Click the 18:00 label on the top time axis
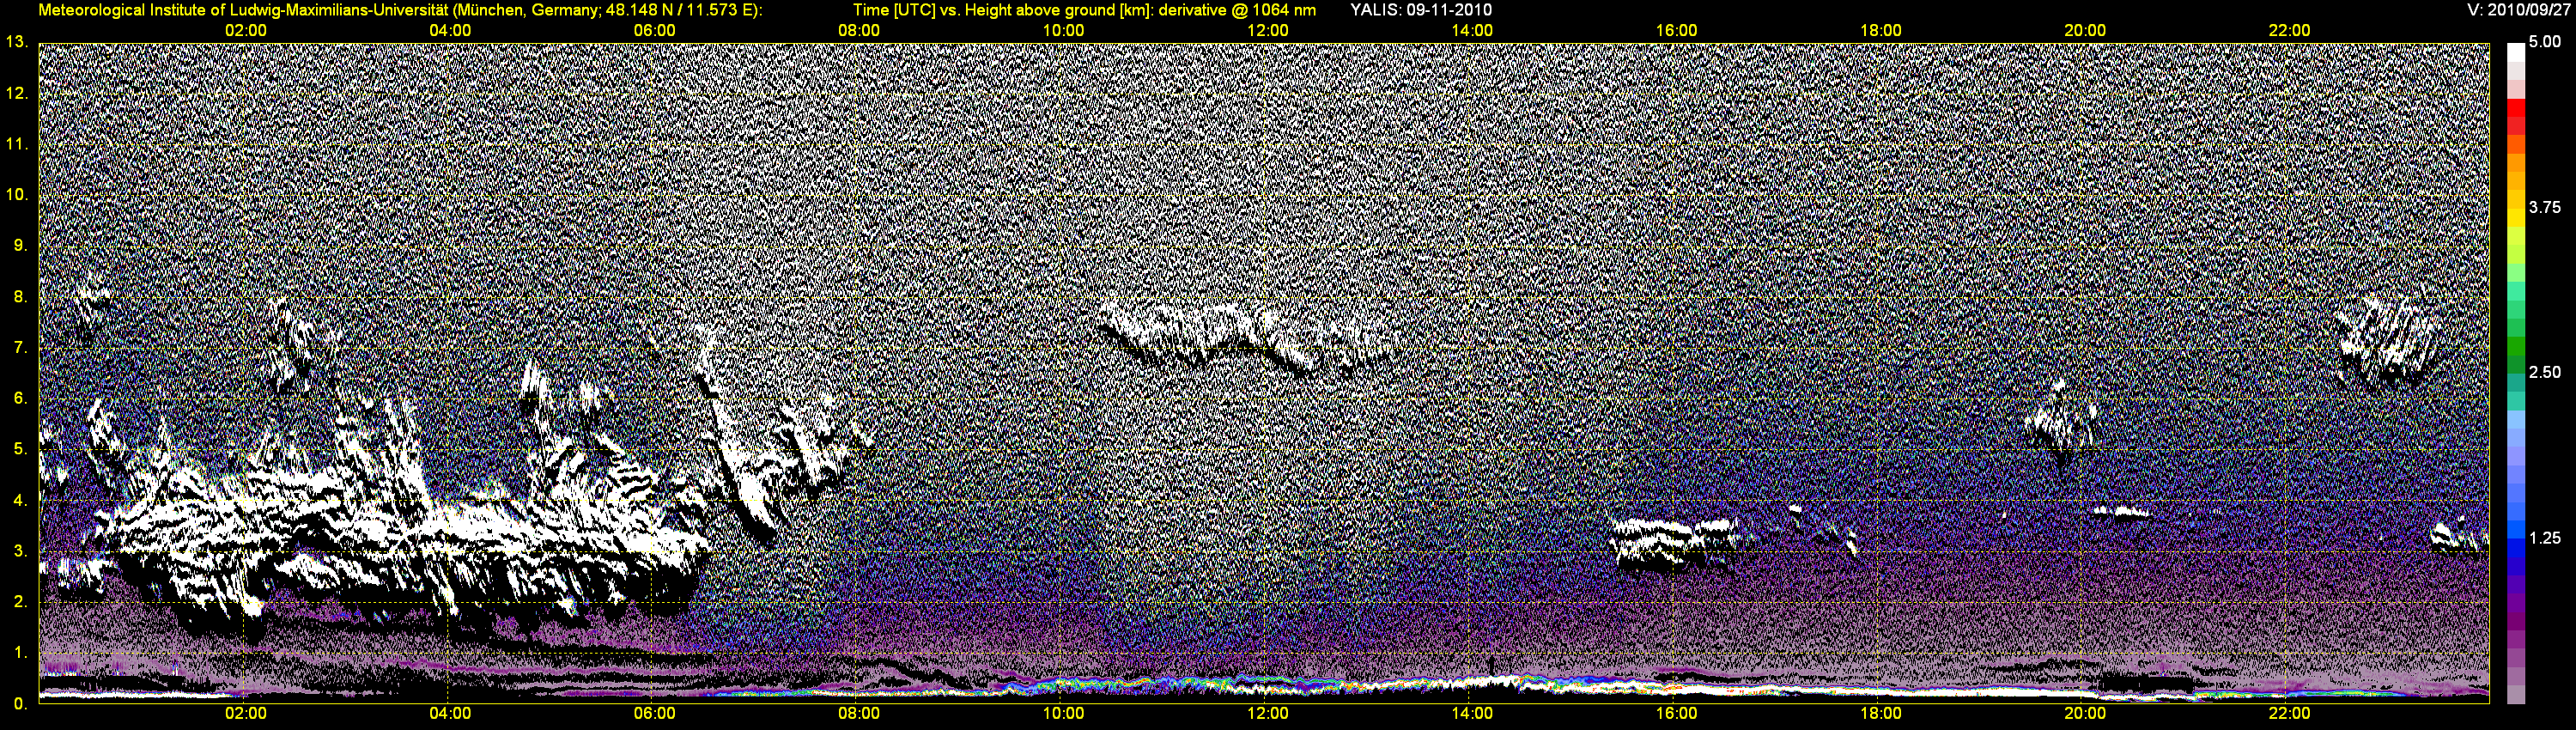 pyautogui.click(x=1881, y=30)
